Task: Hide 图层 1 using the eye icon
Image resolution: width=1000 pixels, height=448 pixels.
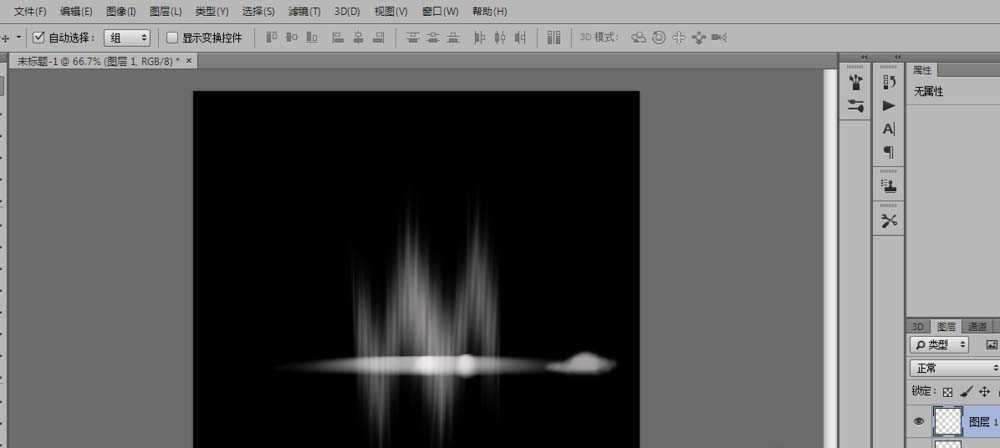Action: coord(918,422)
